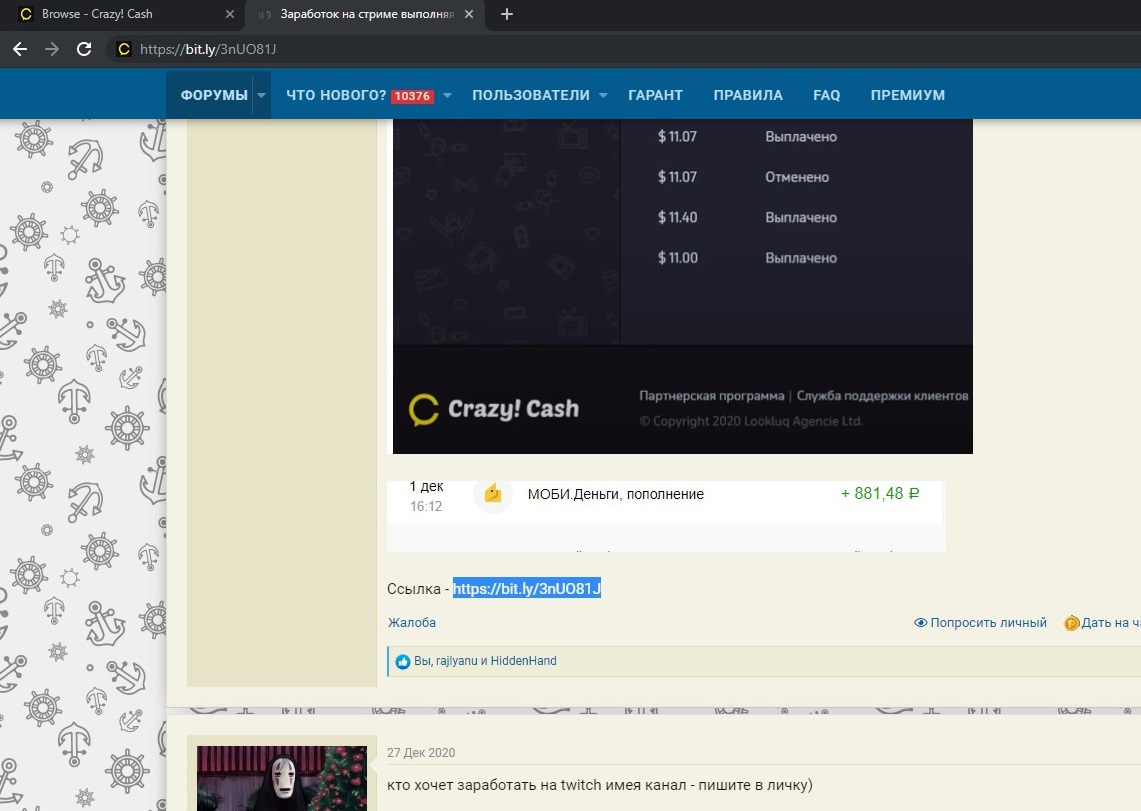The image size is (1141, 811).
Task: Expand the ФОРУМЫ dropdown arrow
Action: pos(261,95)
